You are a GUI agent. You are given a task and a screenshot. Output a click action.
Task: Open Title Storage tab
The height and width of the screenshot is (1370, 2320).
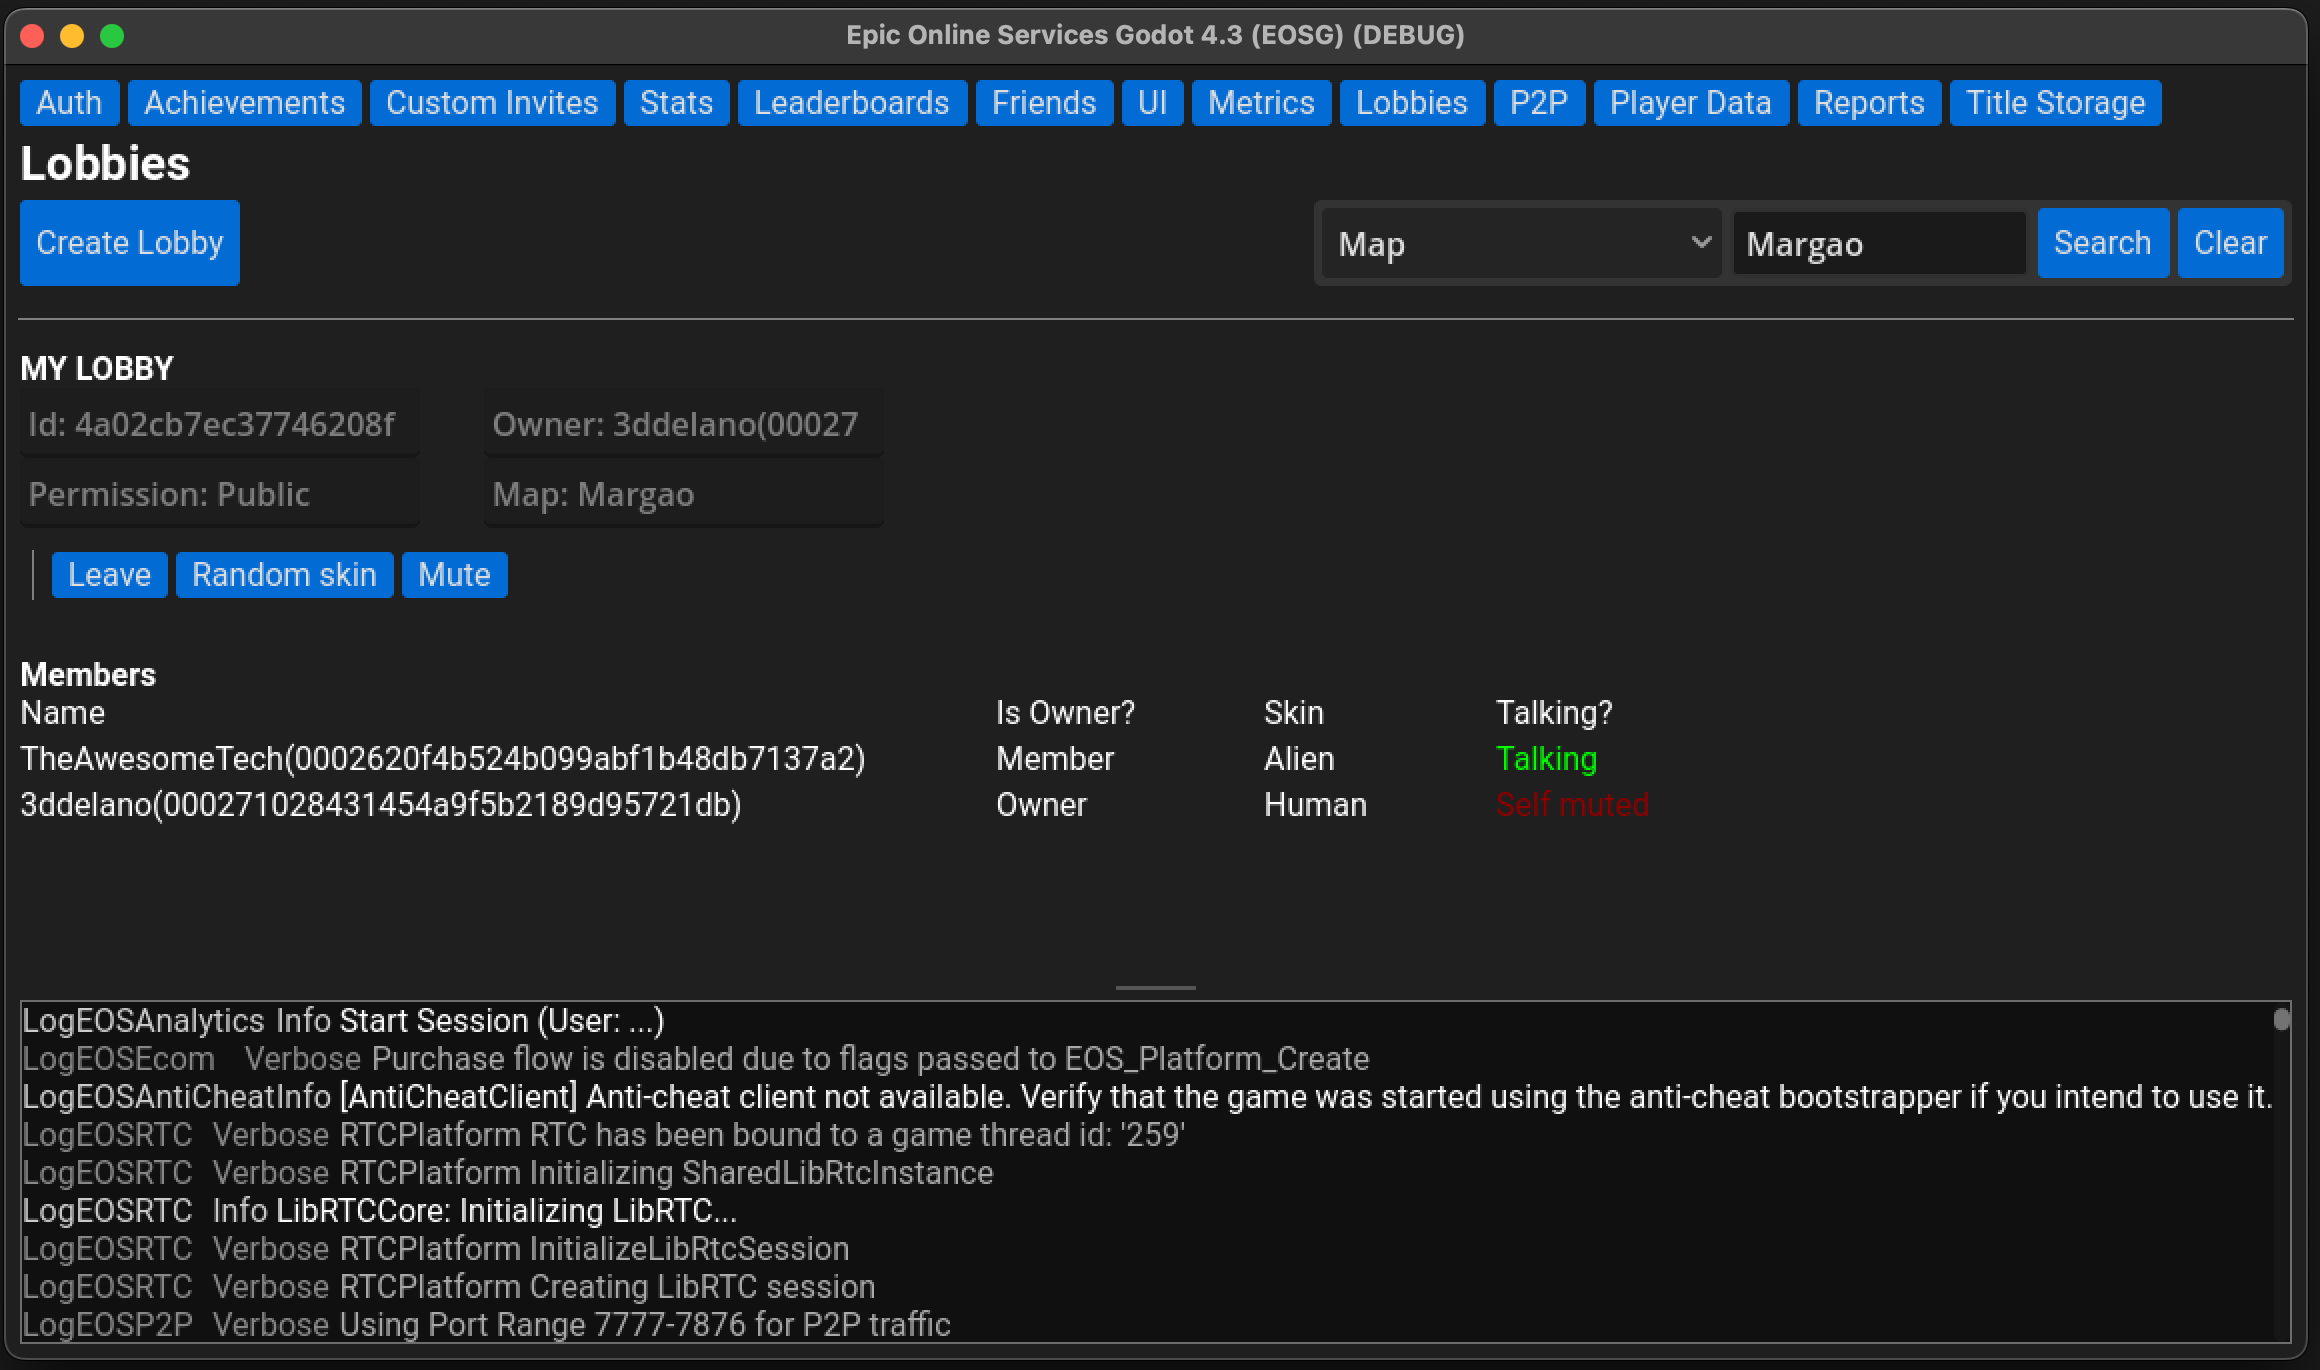[x=2055, y=103]
